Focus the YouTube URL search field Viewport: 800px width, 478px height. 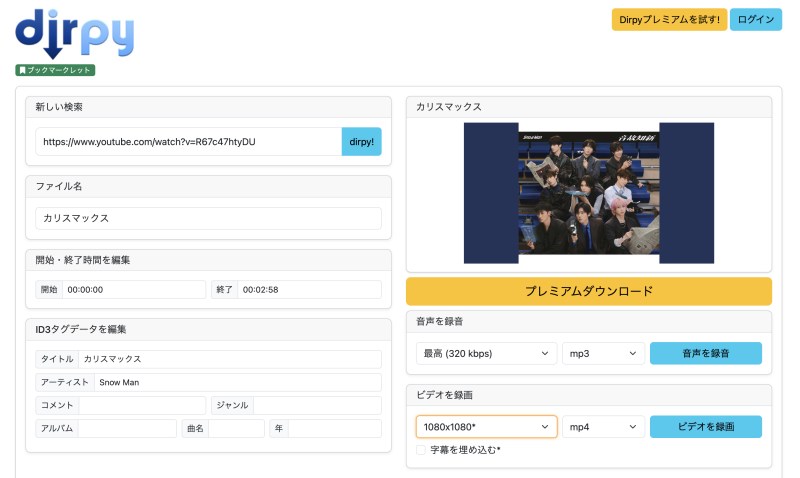tap(188, 142)
